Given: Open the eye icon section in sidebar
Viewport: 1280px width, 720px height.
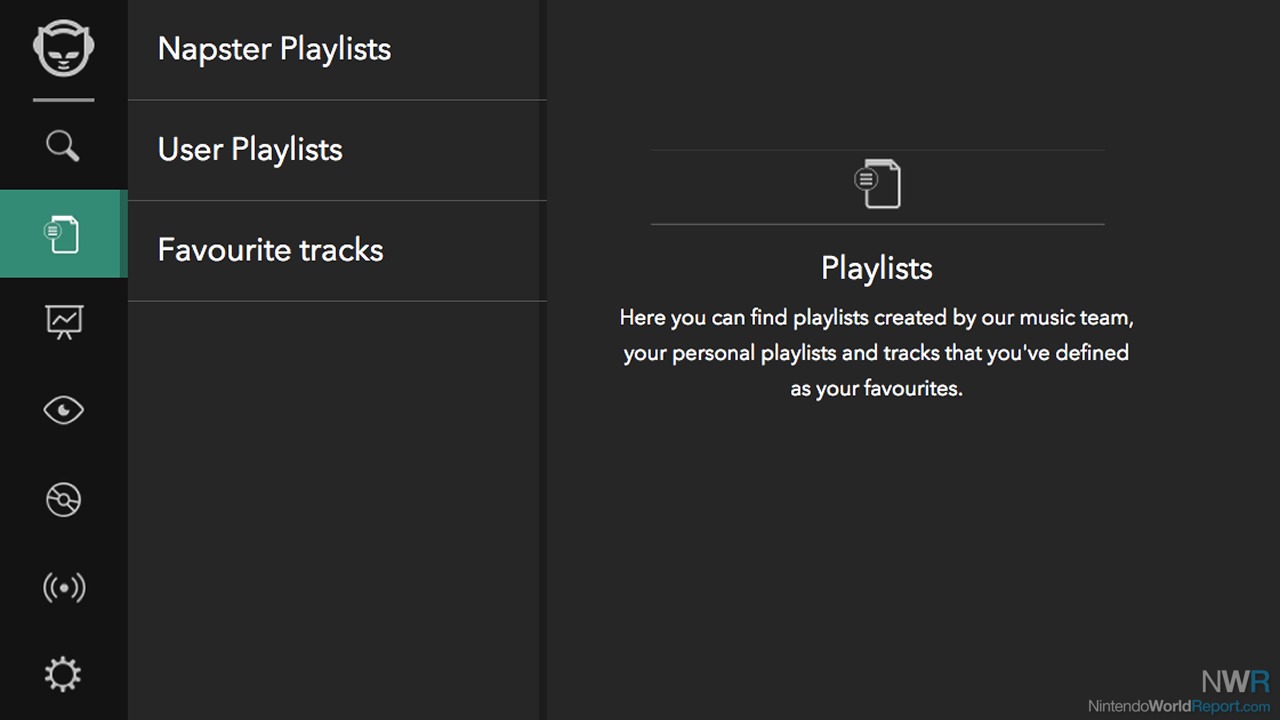Looking at the screenshot, I should click(x=63, y=410).
